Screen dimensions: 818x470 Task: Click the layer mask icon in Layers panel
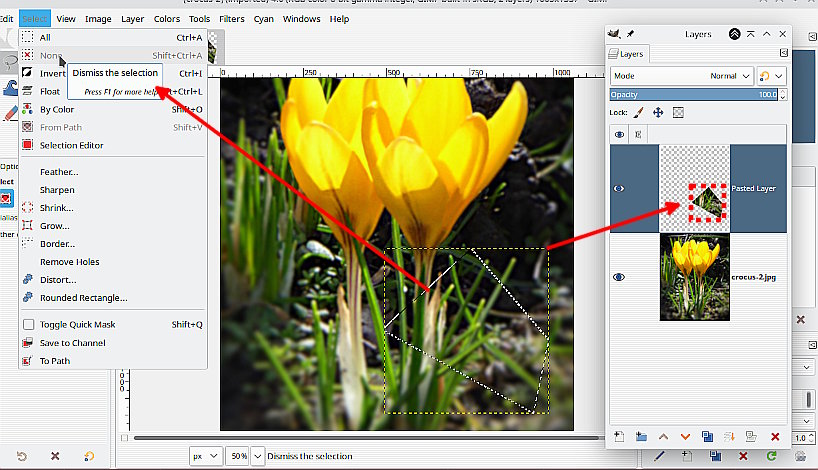tap(751, 437)
